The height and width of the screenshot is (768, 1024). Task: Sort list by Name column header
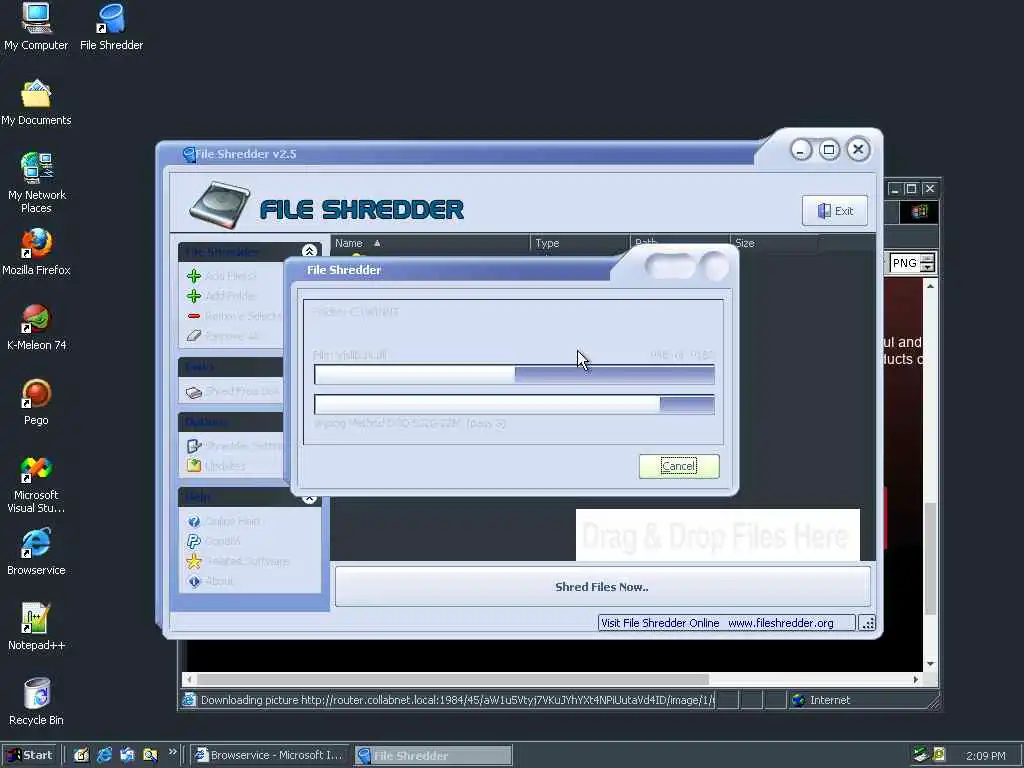click(430, 243)
